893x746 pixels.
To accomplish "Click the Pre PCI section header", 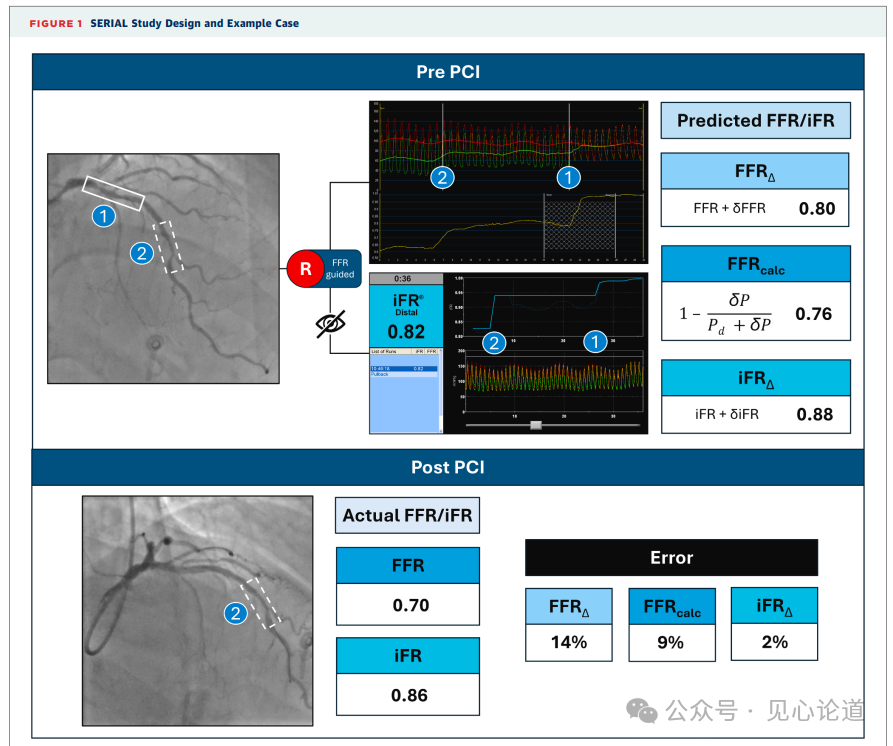I will click(449, 72).
